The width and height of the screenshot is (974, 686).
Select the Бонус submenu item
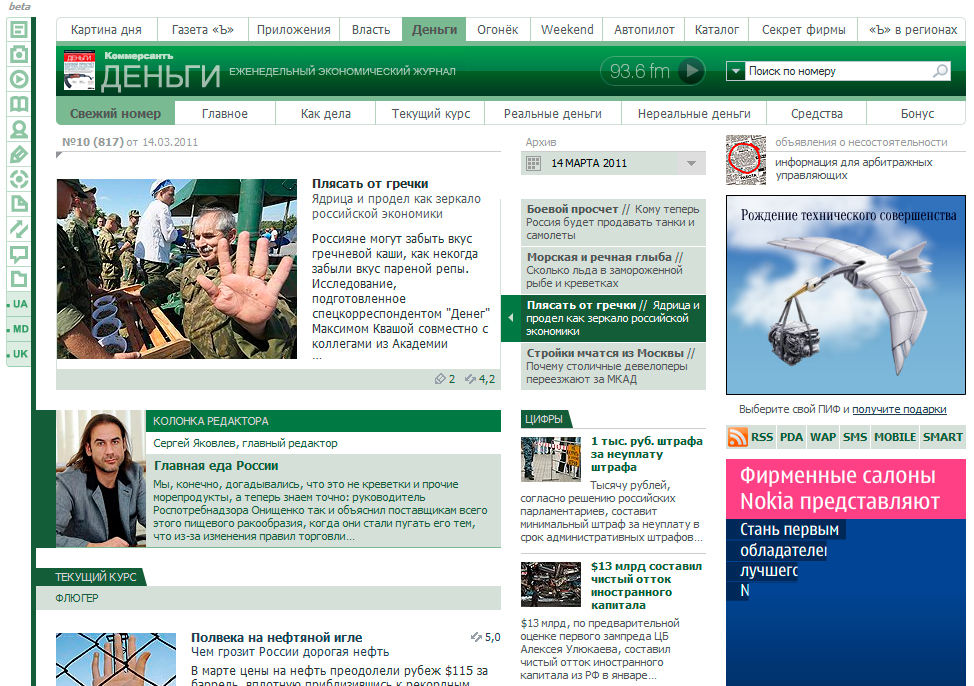[917, 114]
